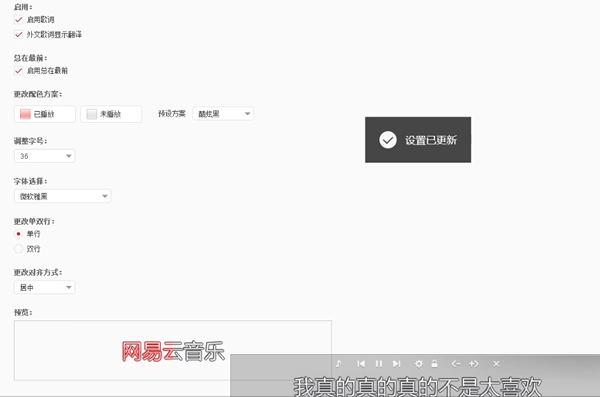600x397 pixels.
Task: Expand the 居中 alignment dropdown
Action: (44, 287)
